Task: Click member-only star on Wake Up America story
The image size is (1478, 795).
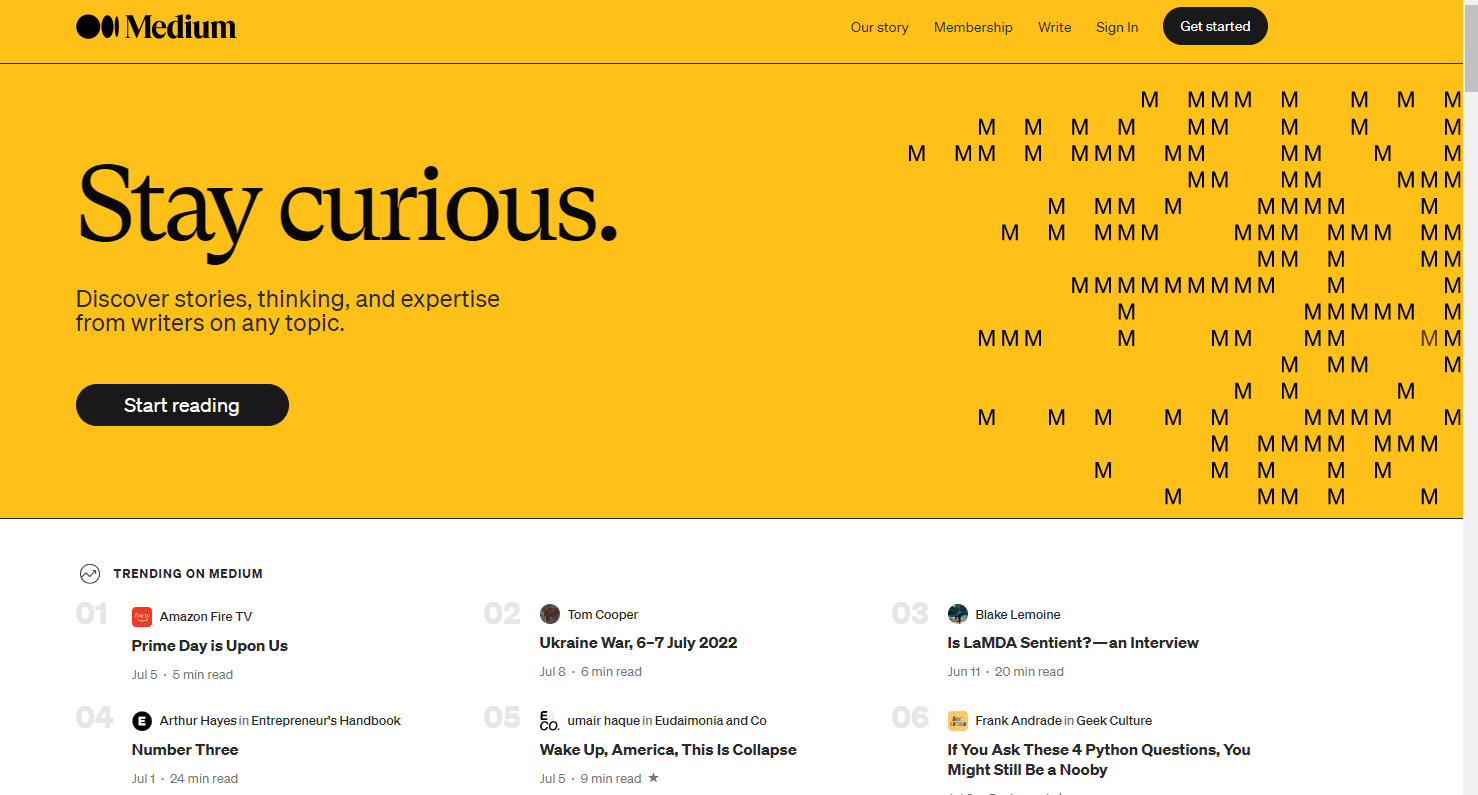Action: (x=653, y=778)
